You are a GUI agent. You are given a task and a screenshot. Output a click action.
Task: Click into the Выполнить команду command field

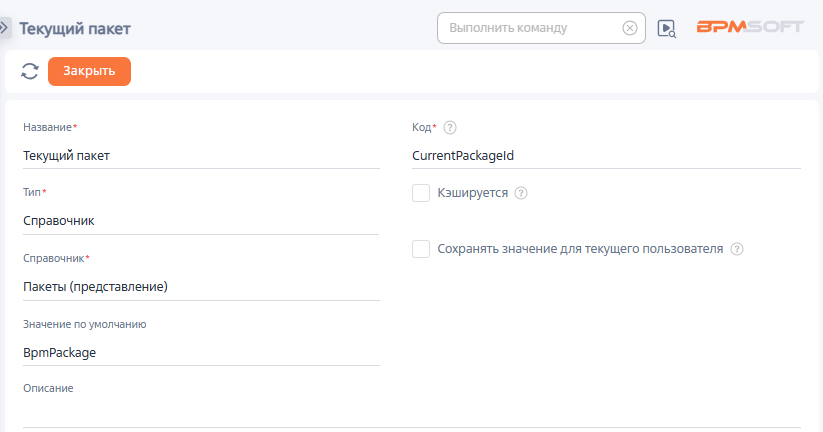(x=530, y=28)
